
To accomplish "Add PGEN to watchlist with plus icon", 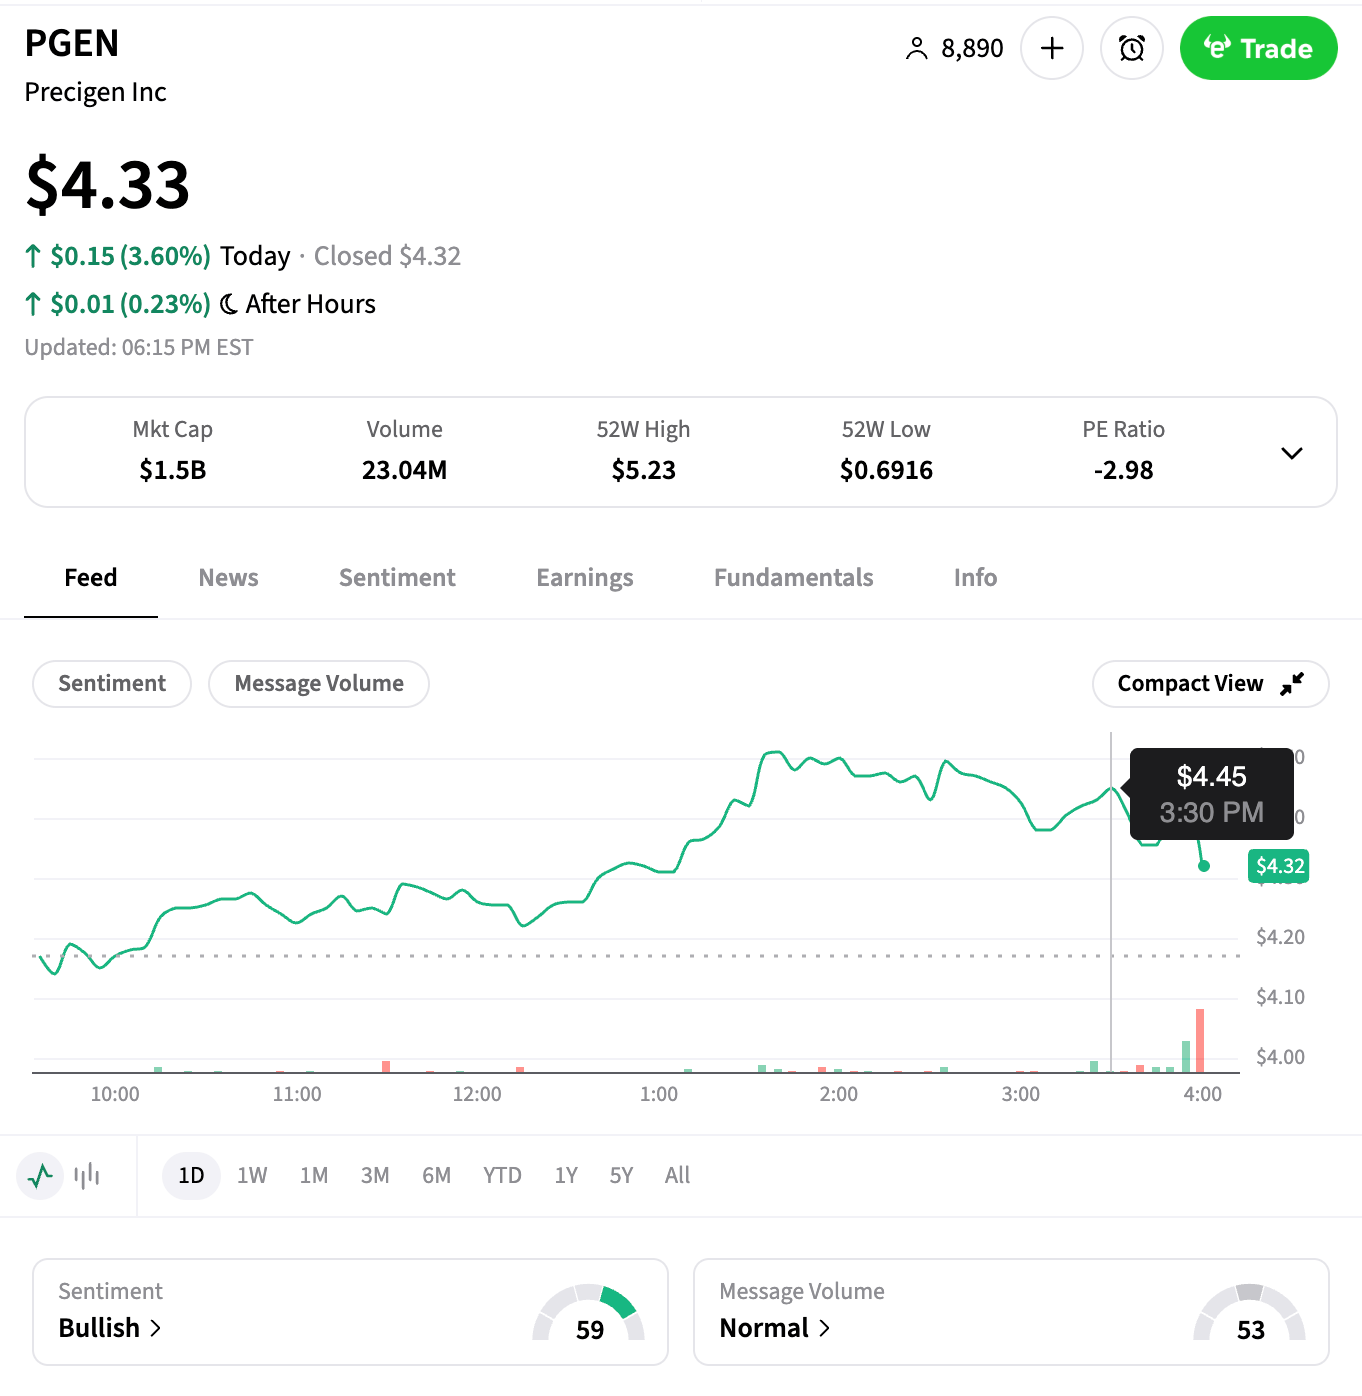I will click(x=1052, y=48).
